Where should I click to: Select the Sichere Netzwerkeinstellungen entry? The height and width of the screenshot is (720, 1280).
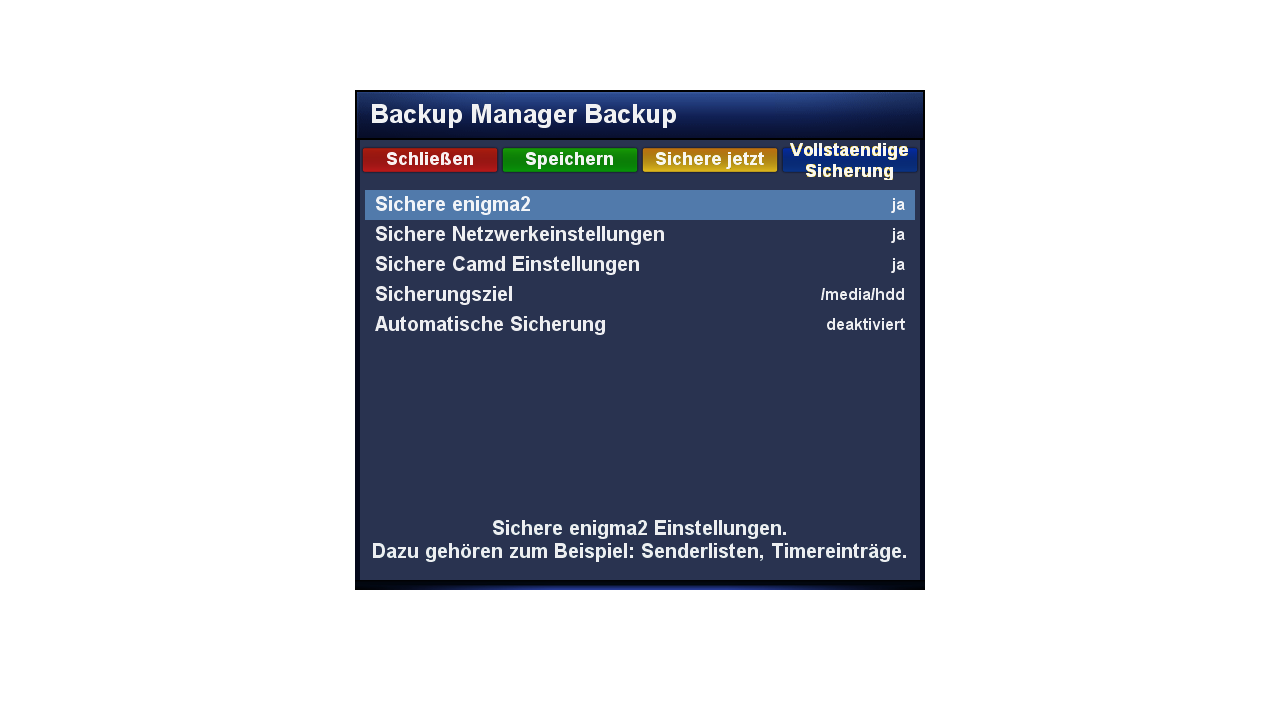(640, 235)
